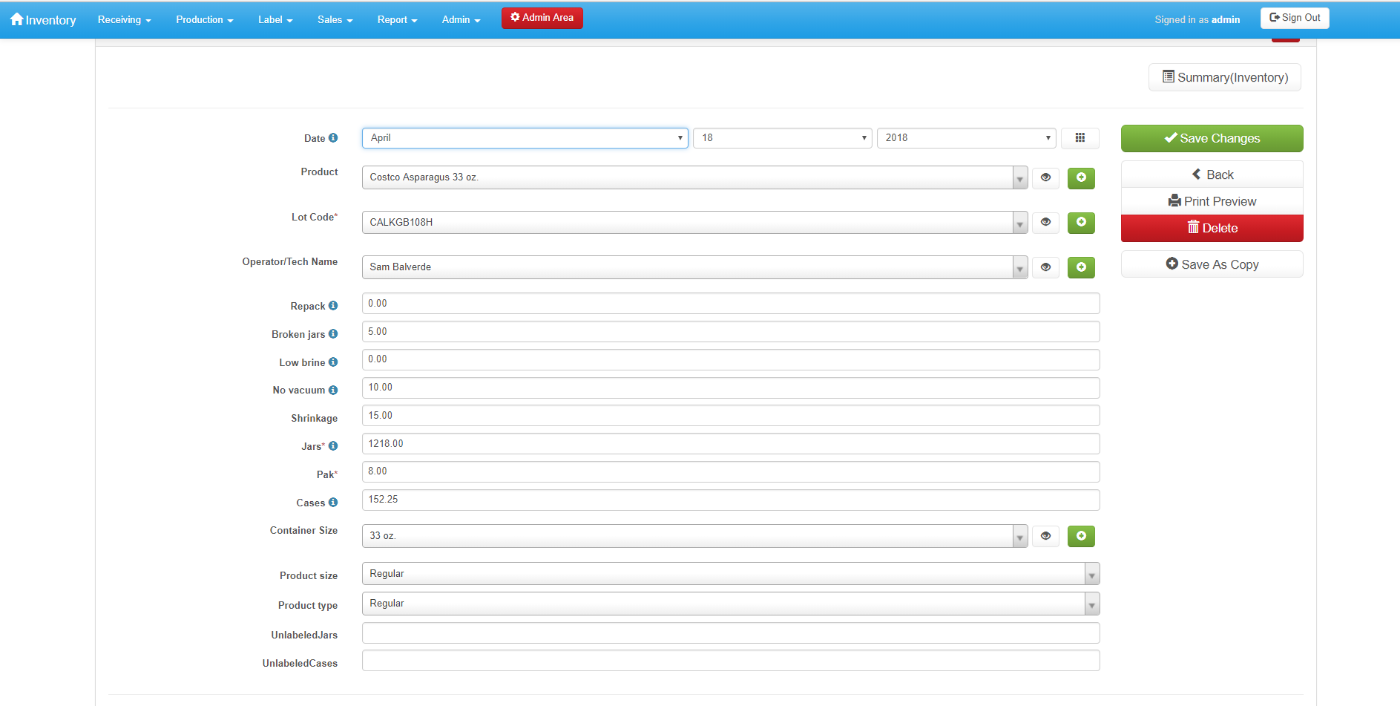
Task: View Operator/Tech Name details eye icon
Action: [1046, 267]
